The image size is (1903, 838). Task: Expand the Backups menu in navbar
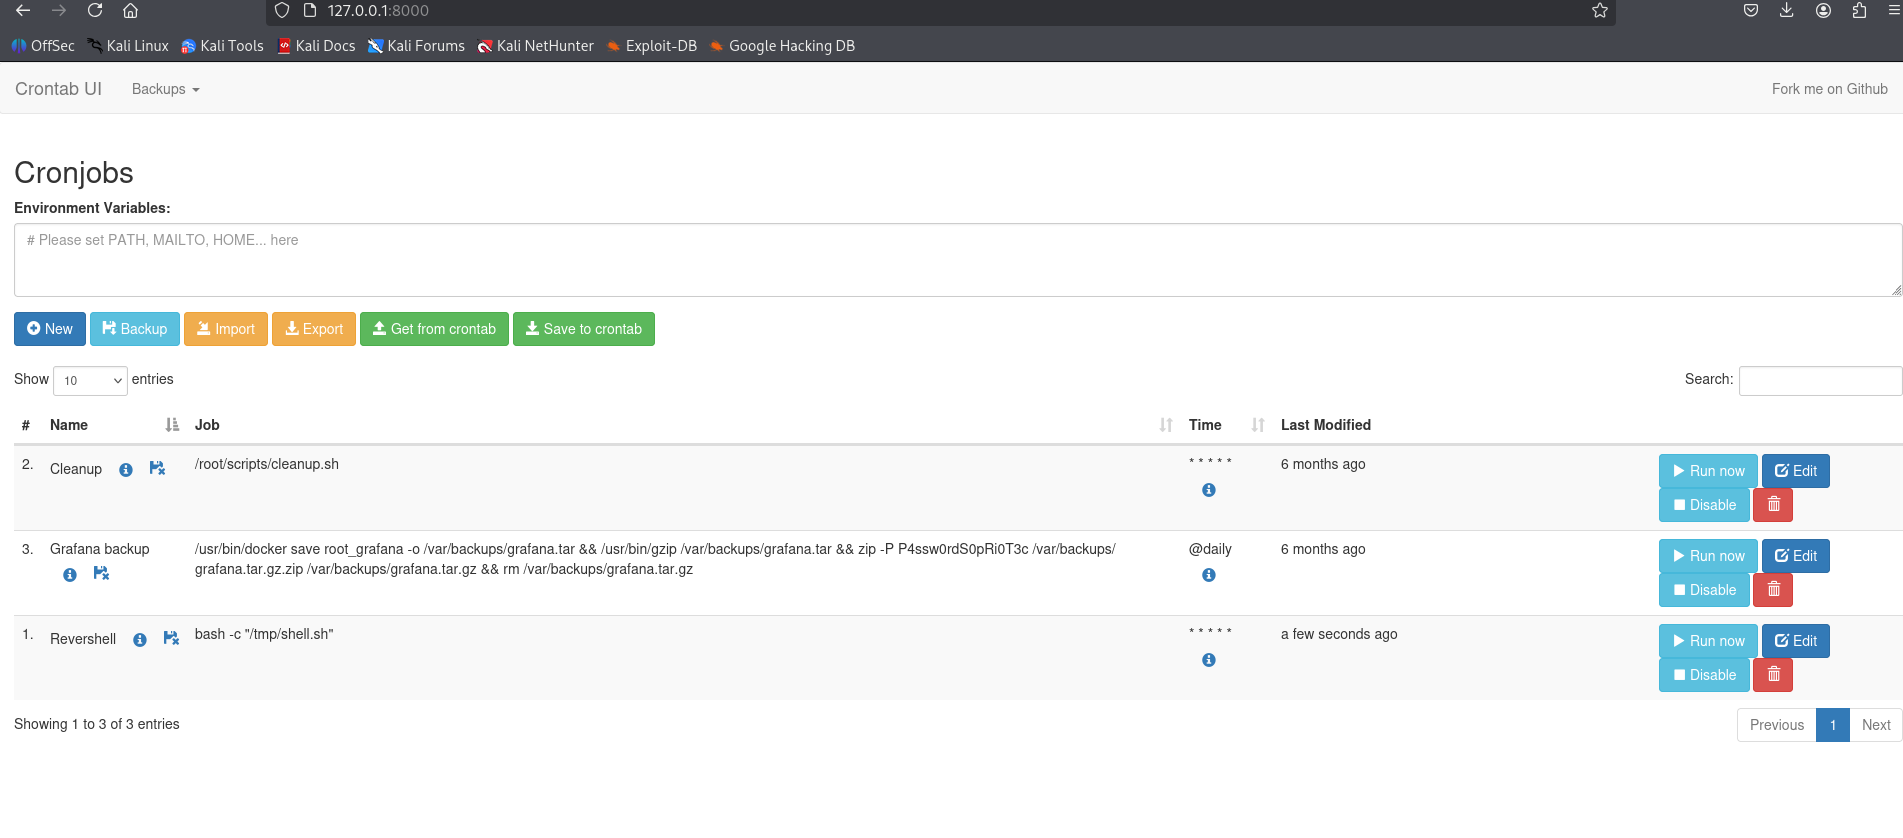(165, 89)
